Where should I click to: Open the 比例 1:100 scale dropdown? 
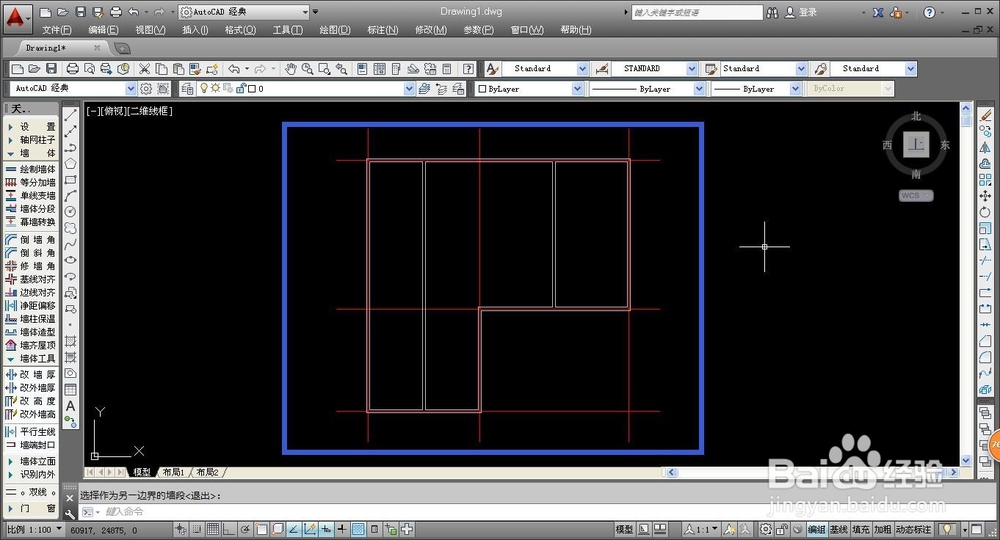(34, 529)
